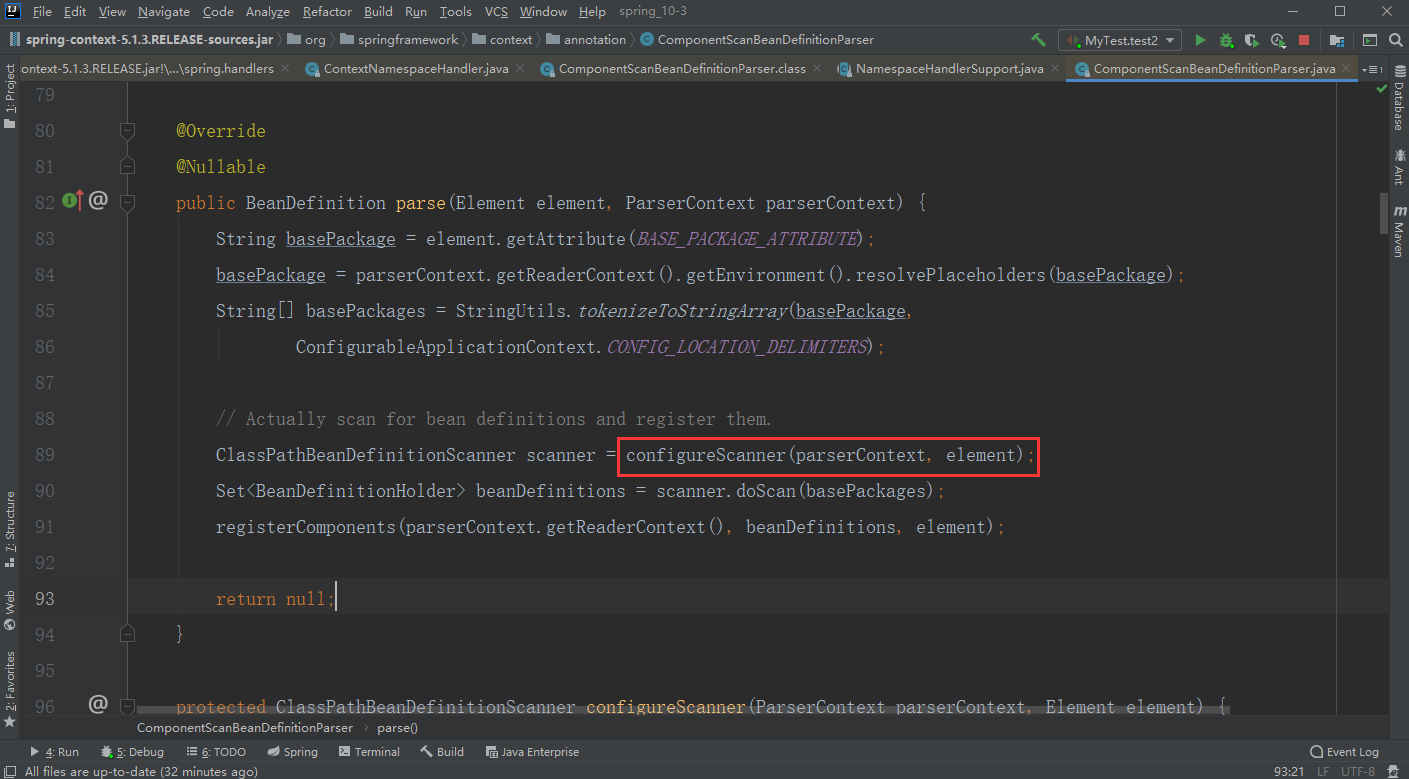The image size is (1409, 779).
Task: Stop the running process with red square
Action: point(1304,40)
